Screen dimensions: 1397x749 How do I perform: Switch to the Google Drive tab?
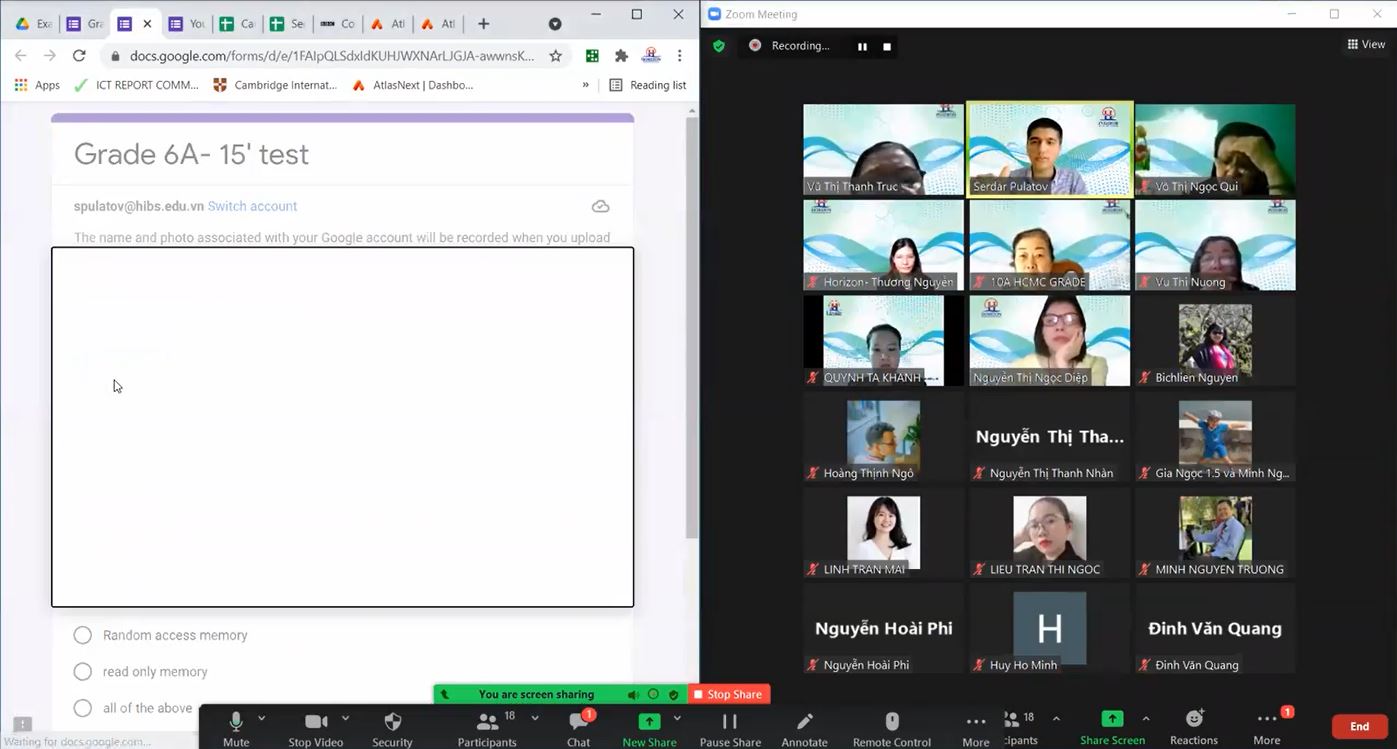click(33, 23)
